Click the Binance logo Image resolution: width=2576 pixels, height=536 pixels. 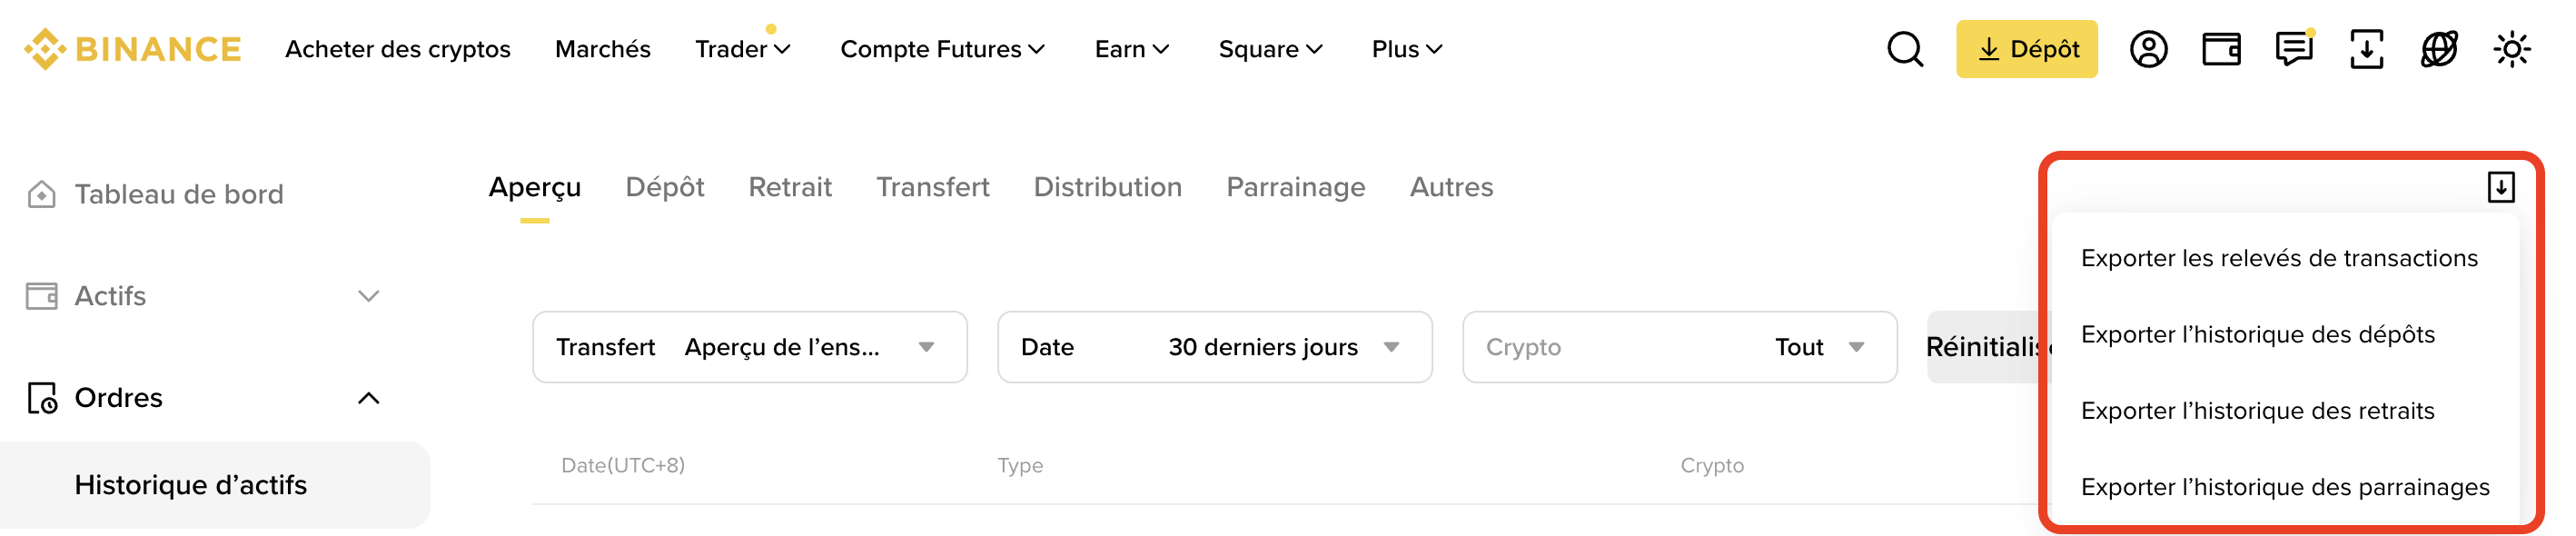pyautogui.click(x=133, y=49)
